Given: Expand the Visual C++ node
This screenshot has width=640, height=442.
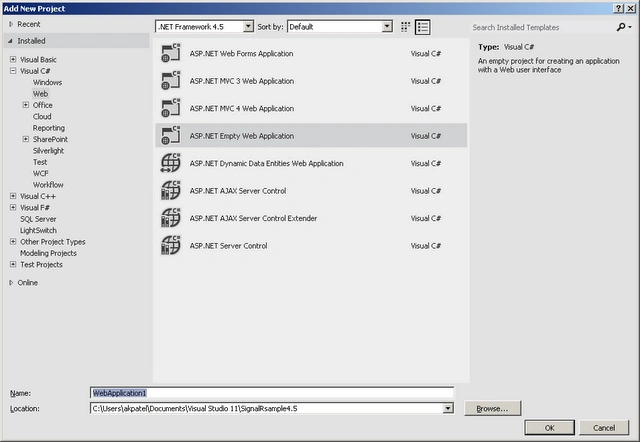Looking at the screenshot, I should tap(13, 196).
